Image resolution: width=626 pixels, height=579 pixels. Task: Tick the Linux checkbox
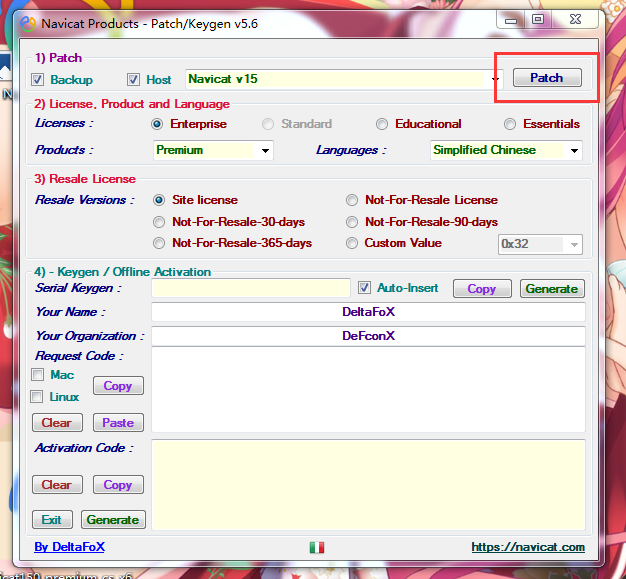pyautogui.click(x=38, y=397)
